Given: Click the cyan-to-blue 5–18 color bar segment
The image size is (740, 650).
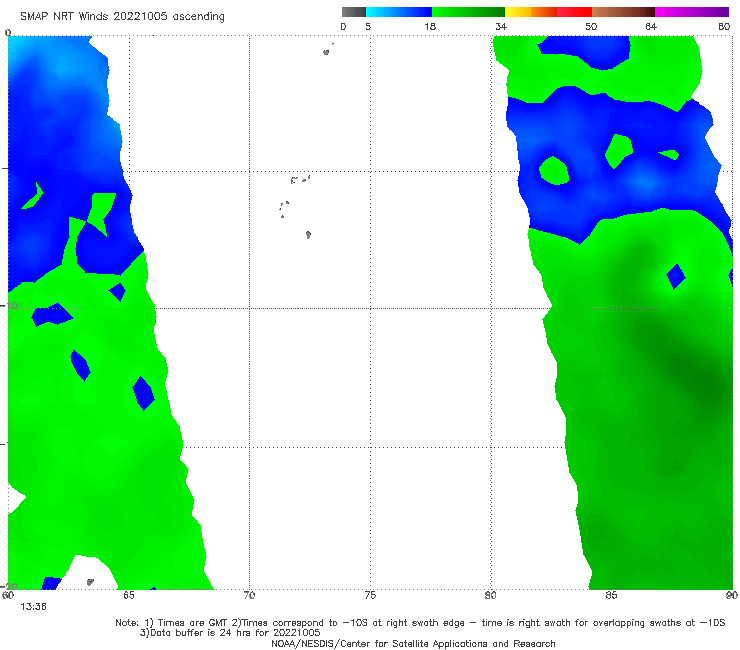Looking at the screenshot, I should [399, 12].
